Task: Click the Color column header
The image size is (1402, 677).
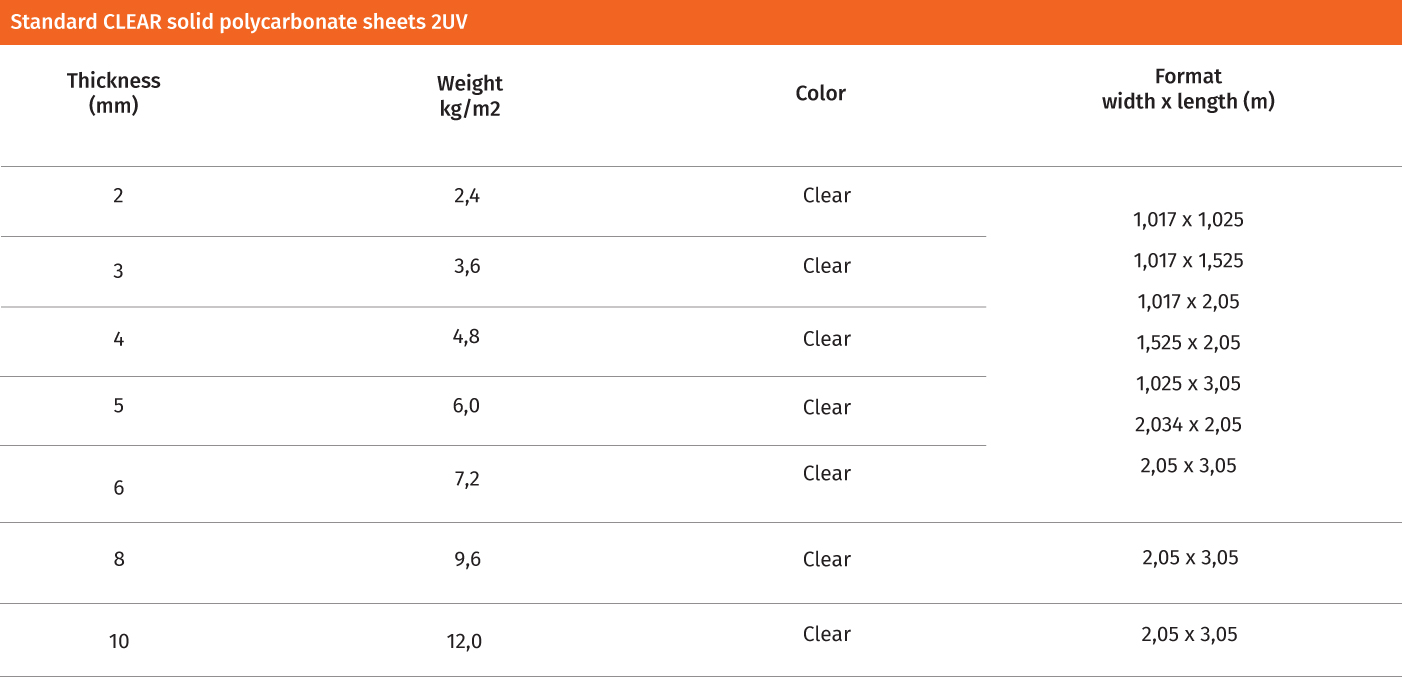Action: [x=821, y=94]
